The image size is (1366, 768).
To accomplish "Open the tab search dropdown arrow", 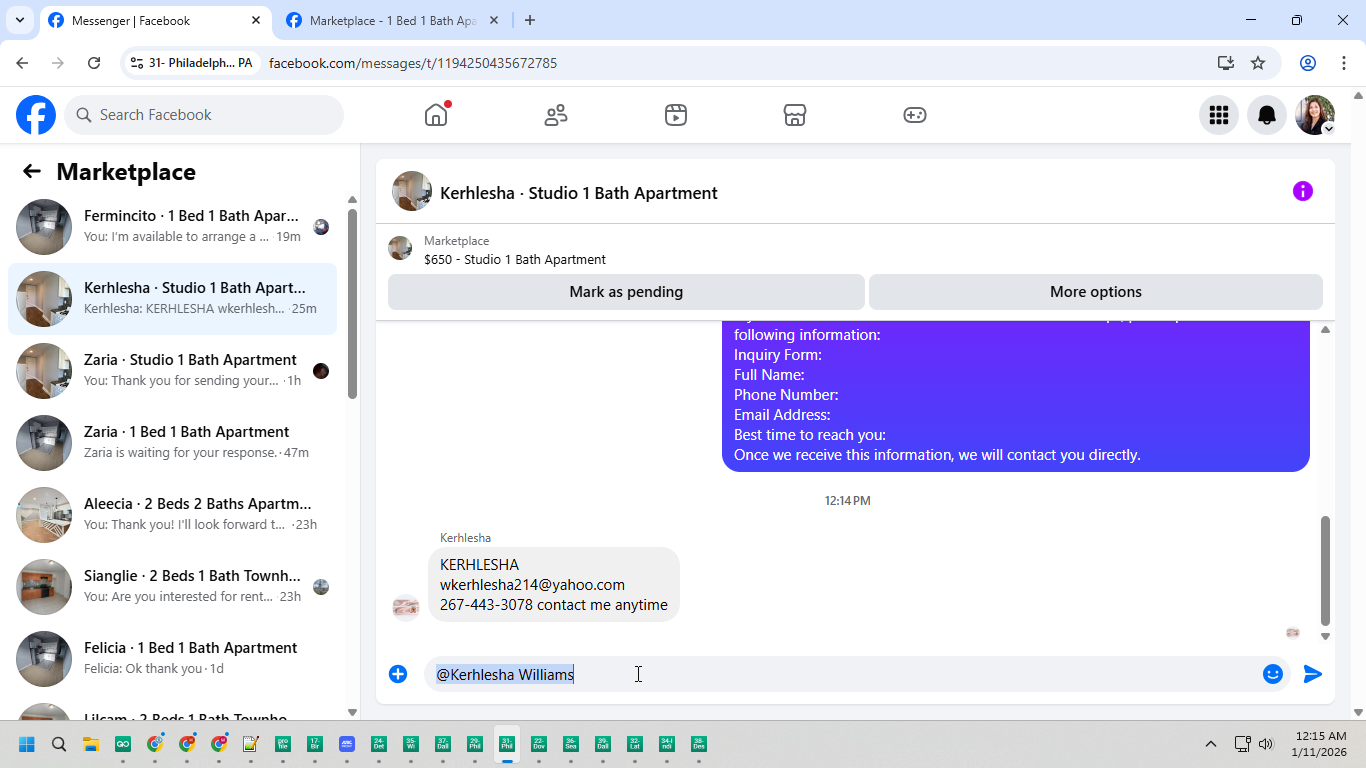I will 19,20.
